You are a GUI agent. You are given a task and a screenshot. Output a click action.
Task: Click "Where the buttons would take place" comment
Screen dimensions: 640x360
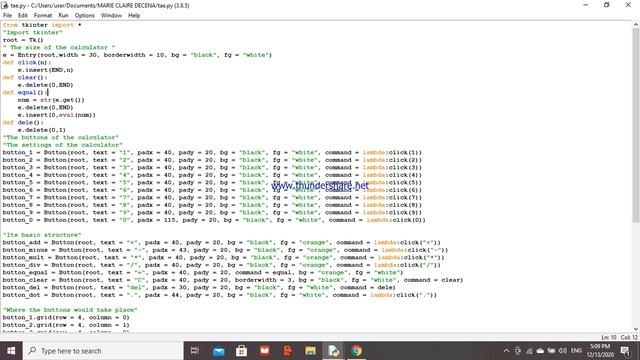(70, 310)
